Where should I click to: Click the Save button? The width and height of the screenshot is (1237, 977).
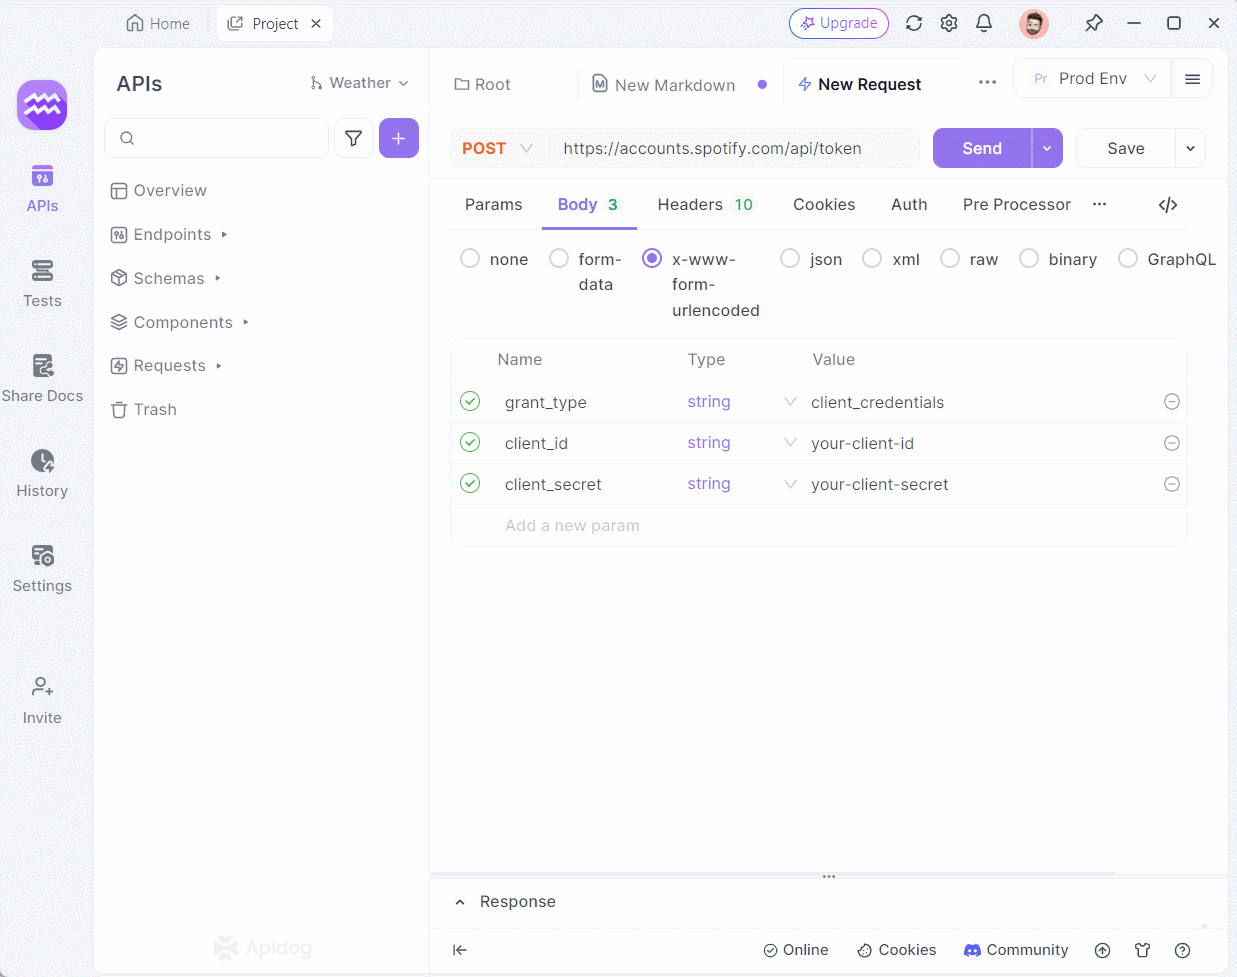[1126, 148]
